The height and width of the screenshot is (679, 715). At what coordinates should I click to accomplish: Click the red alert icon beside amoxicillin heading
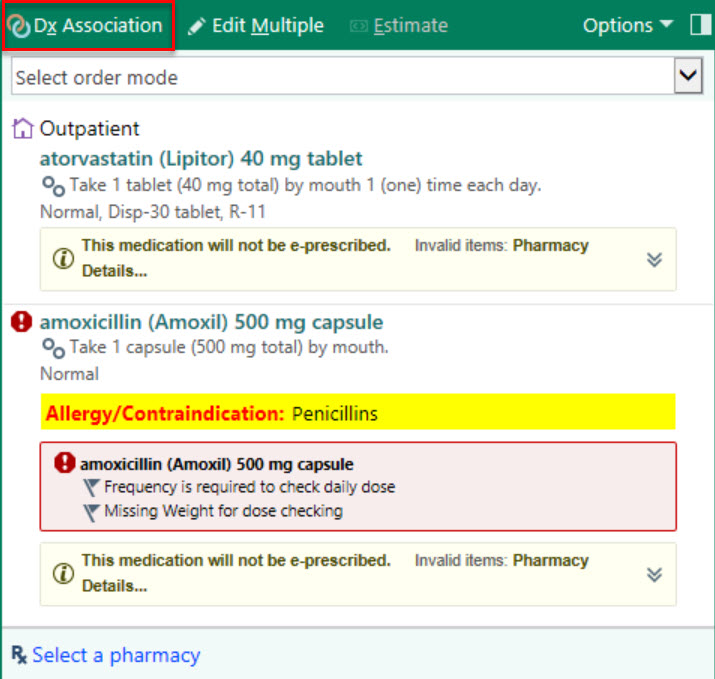(22, 322)
